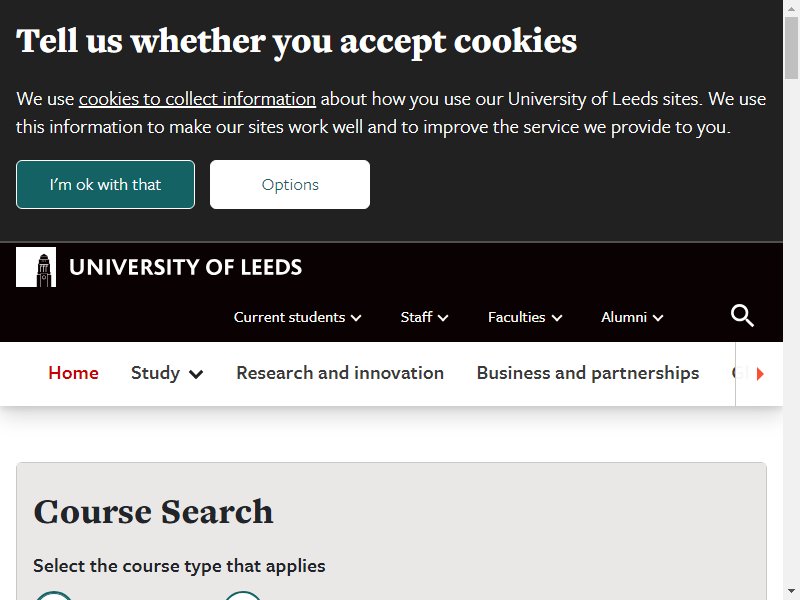Click the red arrow to reveal more navigation items

760,373
